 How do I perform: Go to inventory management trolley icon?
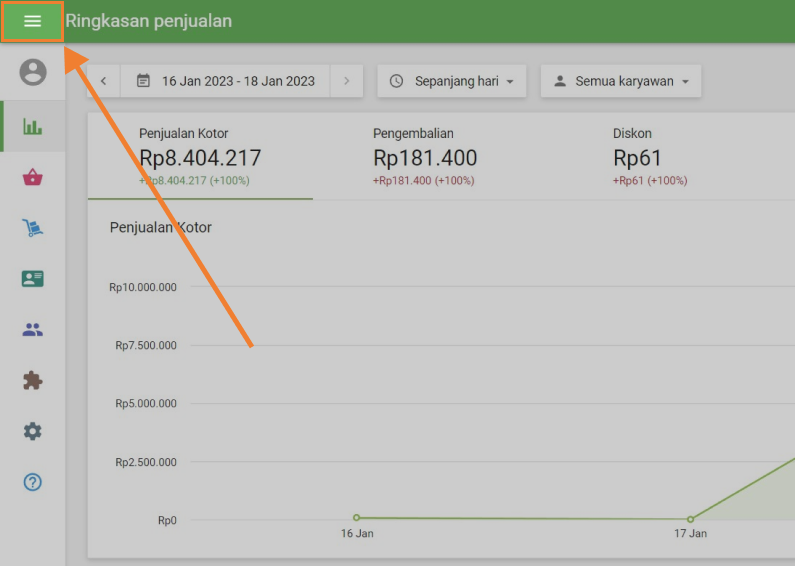click(33, 228)
